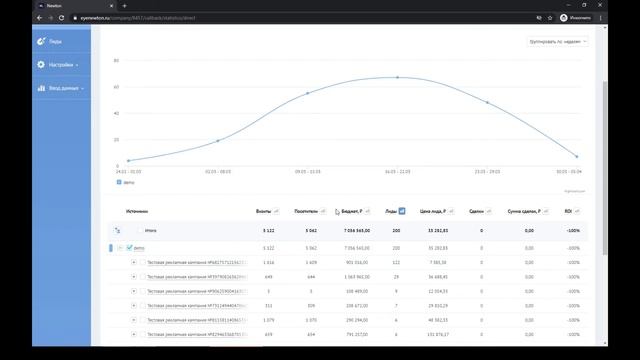Image resolution: width=640 pixels, height=360 pixels.
Task: Collapse the demo source row
Action: 120,248
